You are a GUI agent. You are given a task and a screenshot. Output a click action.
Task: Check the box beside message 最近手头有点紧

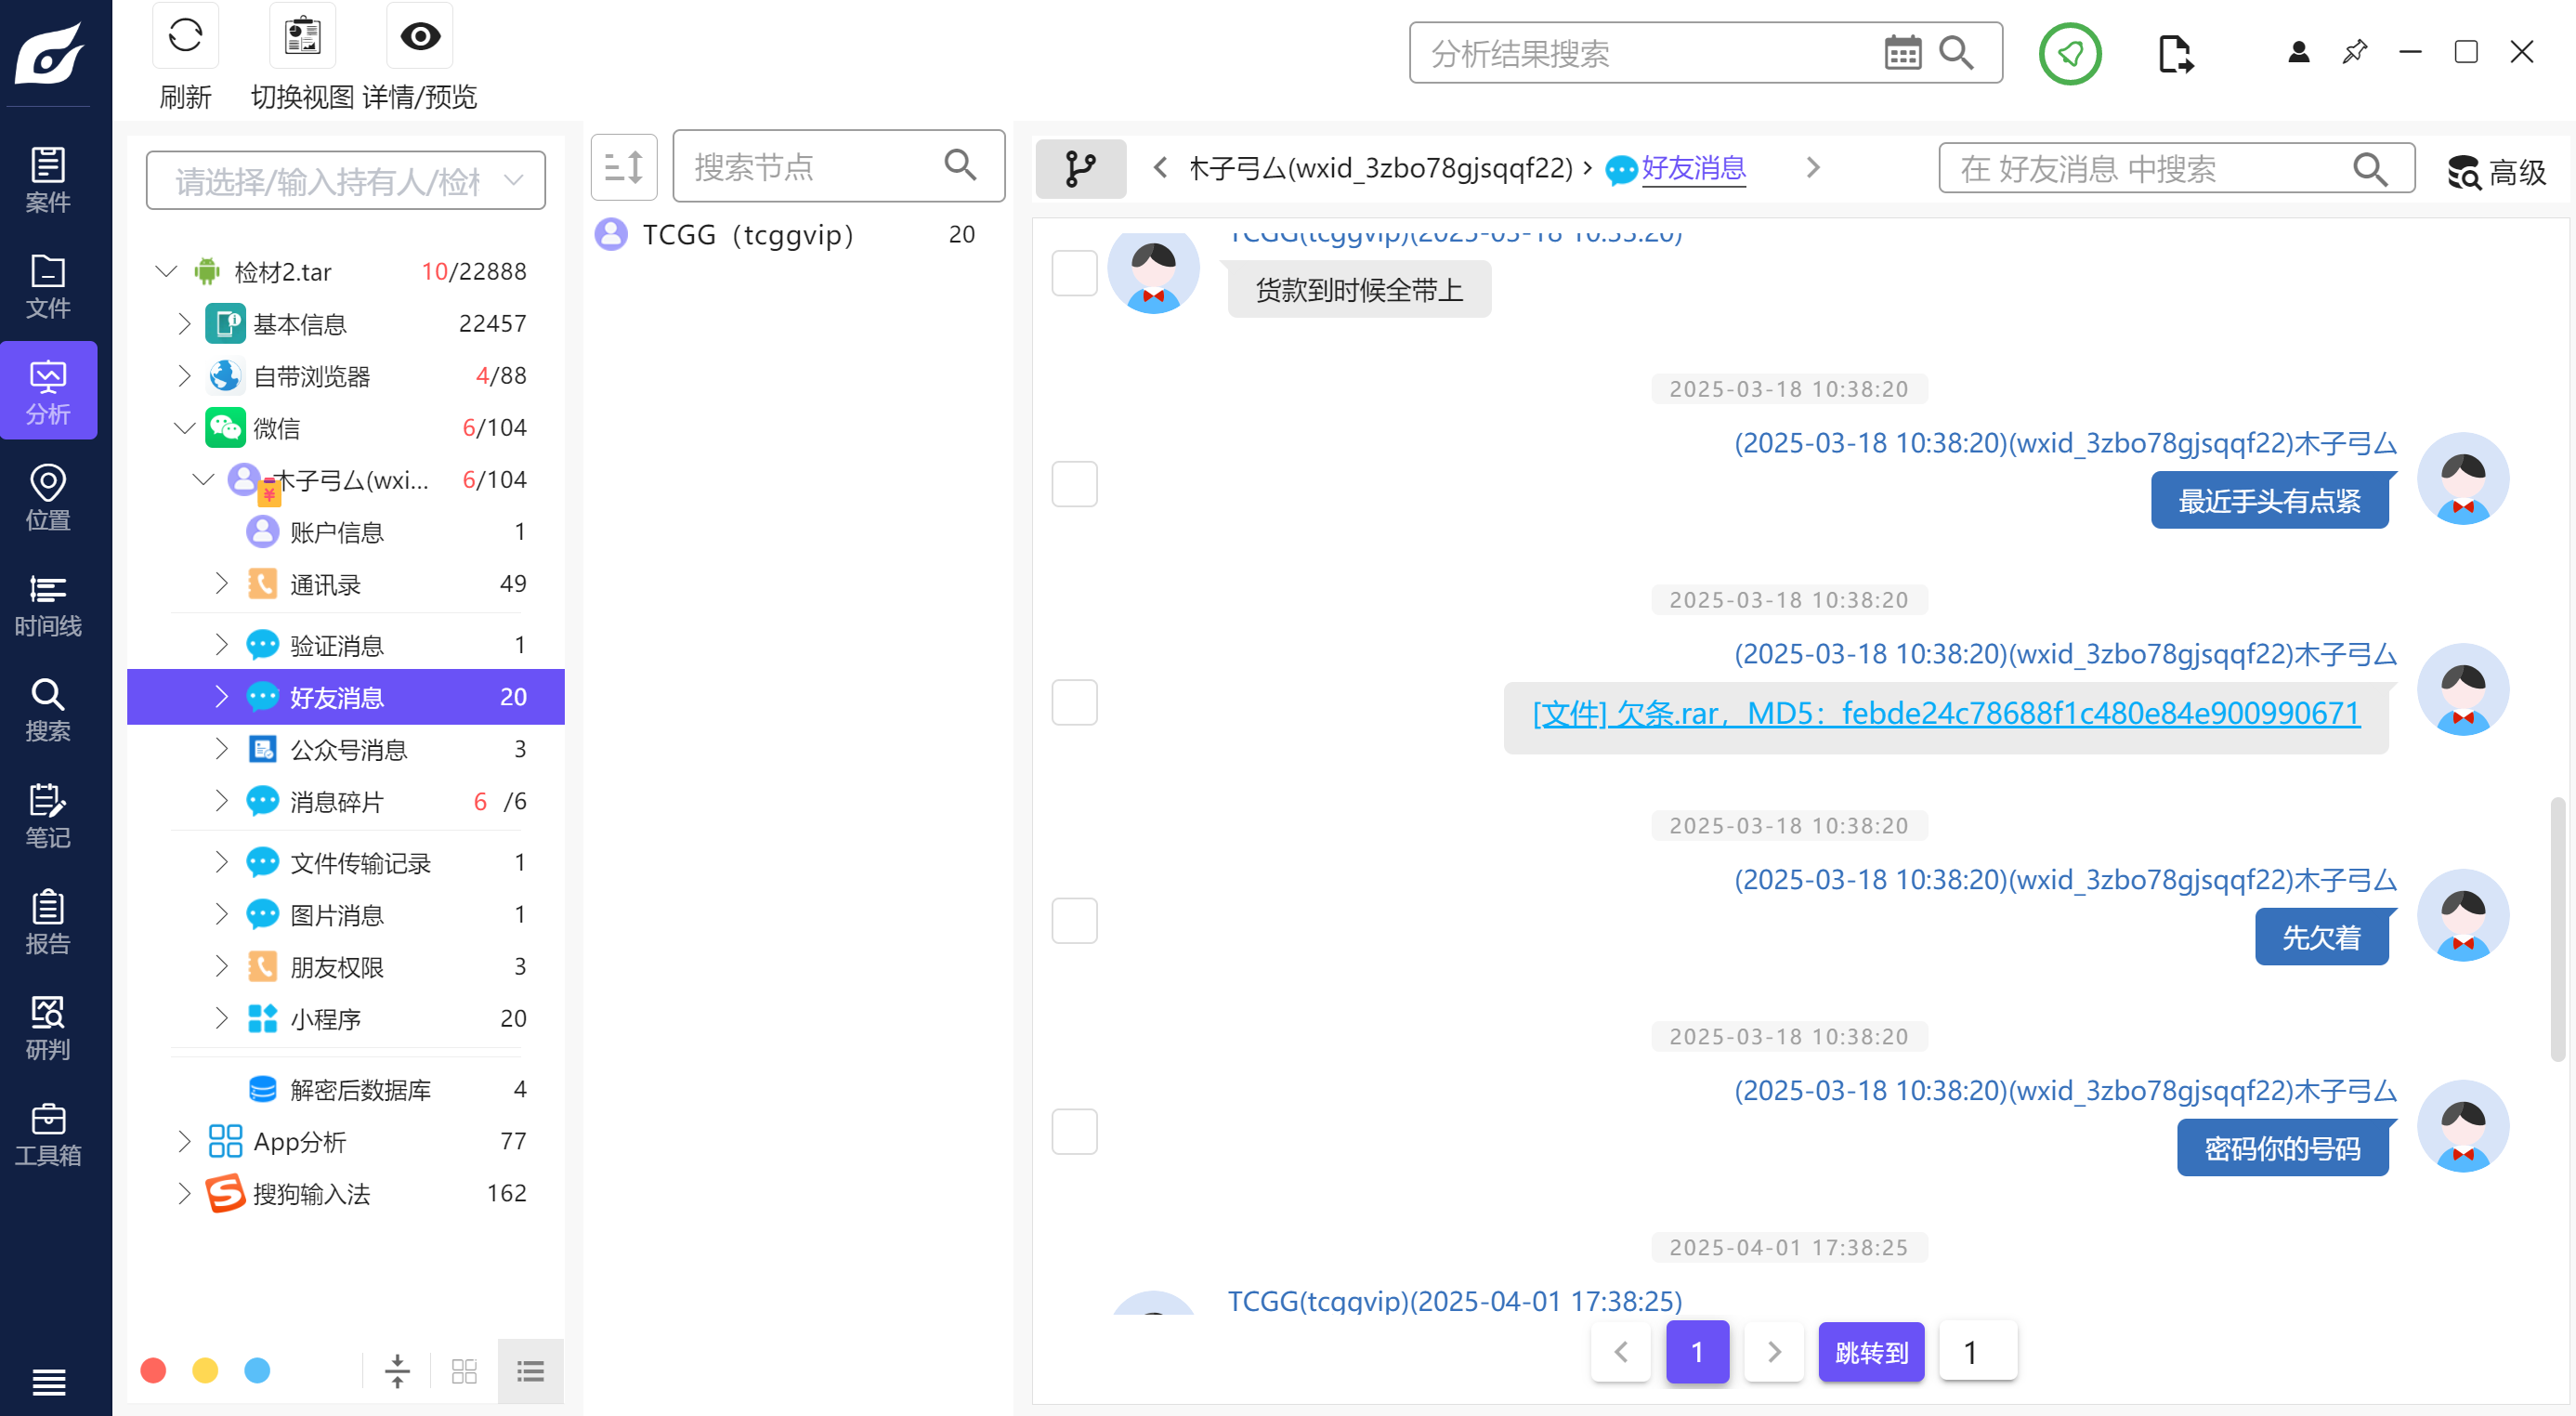coord(1074,484)
